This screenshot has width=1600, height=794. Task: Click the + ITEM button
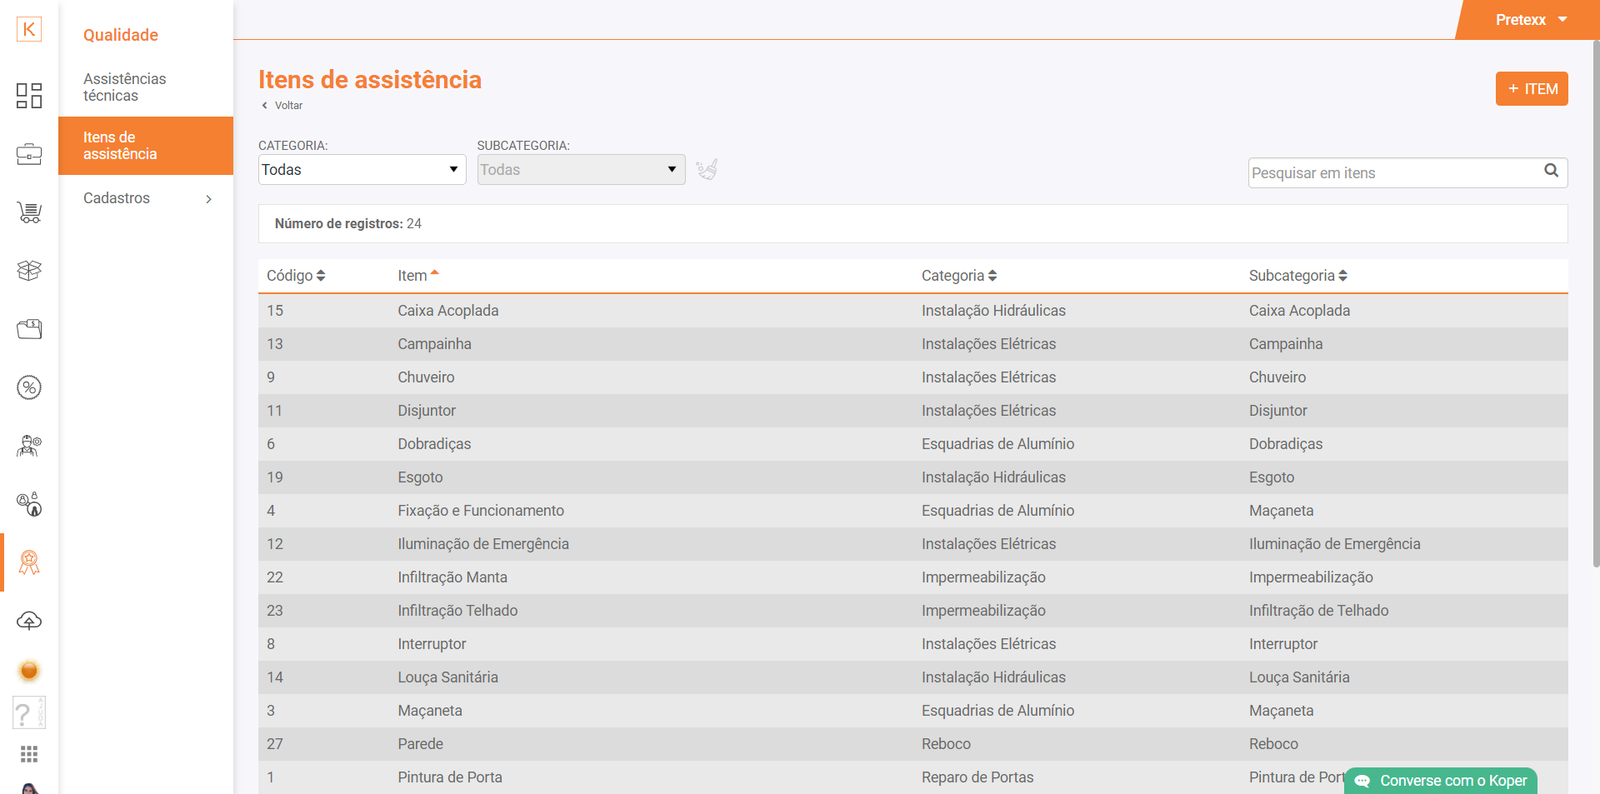1531,89
